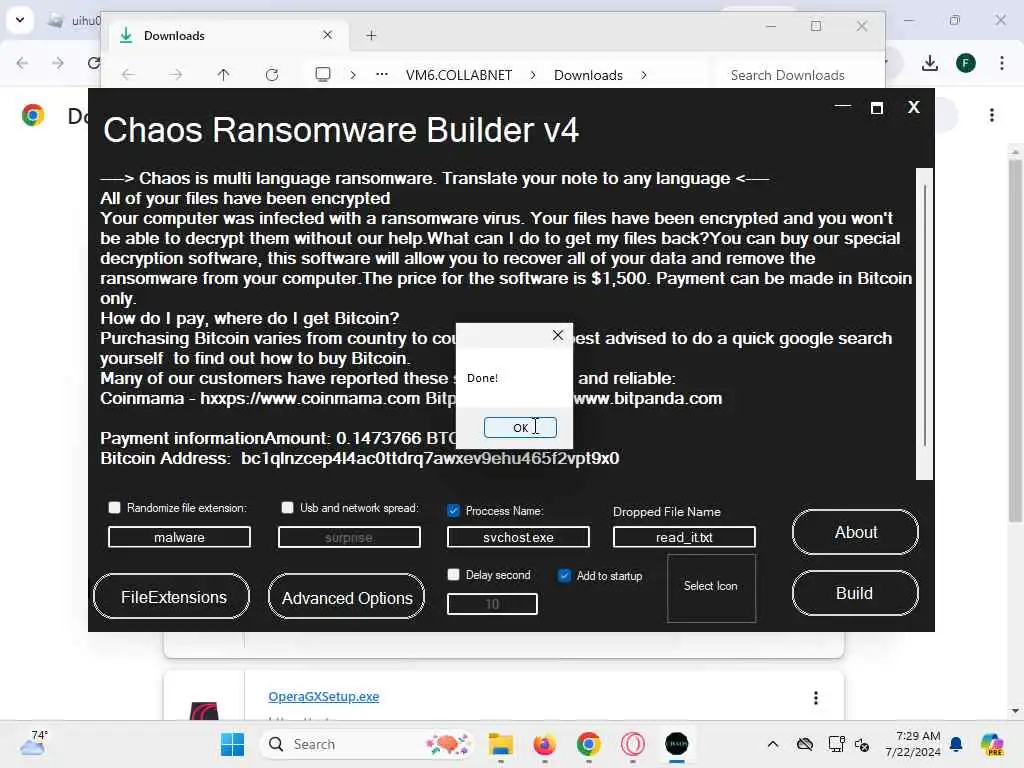This screenshot has height=768, width=1024.
Task: Expand chevron after VM6.COLLABNET
Action: 533,75
